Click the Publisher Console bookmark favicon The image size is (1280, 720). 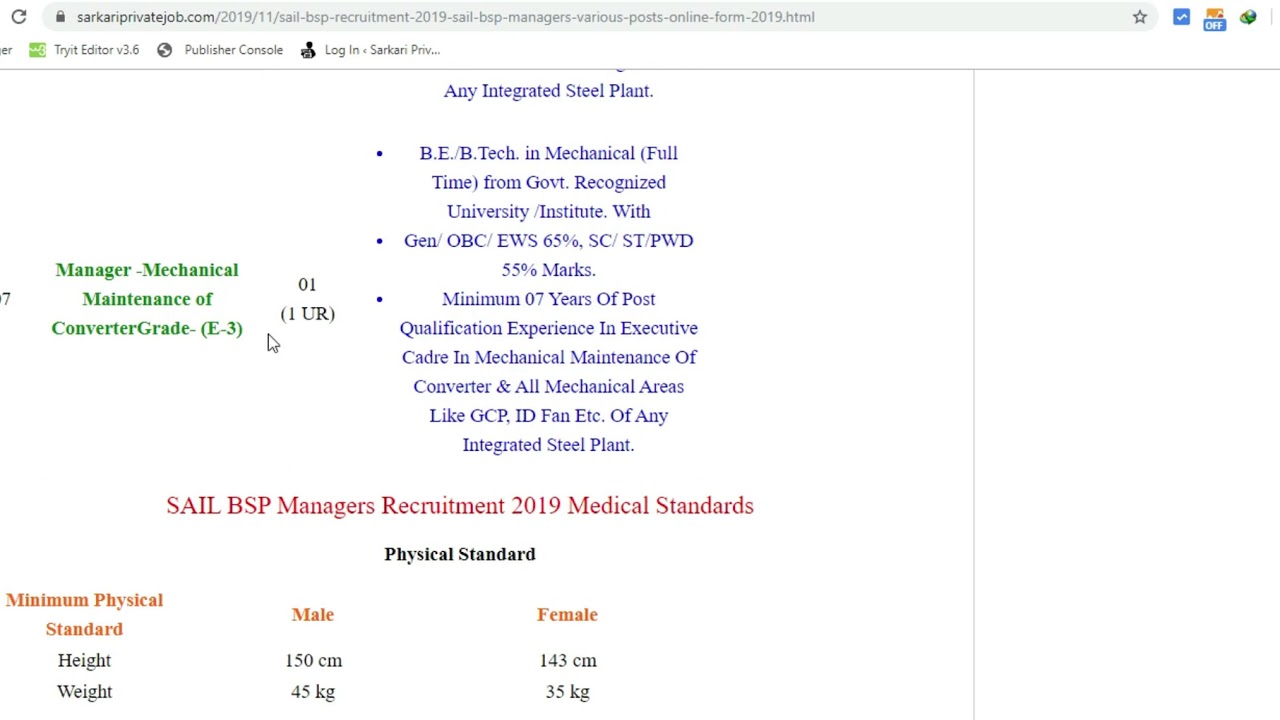pyautogui.click(x=165, y=50)
